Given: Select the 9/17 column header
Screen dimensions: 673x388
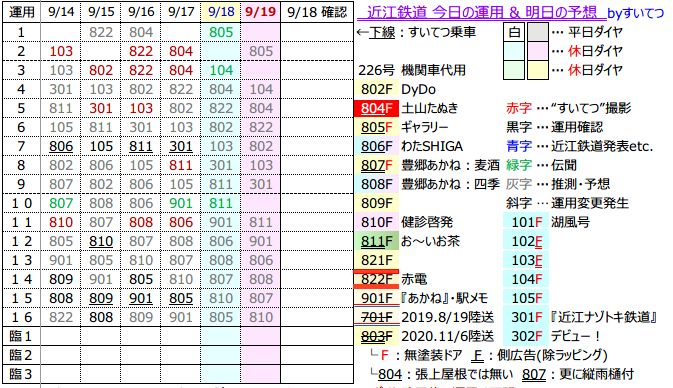Looking at the screenshot, I should click(181, 12).
